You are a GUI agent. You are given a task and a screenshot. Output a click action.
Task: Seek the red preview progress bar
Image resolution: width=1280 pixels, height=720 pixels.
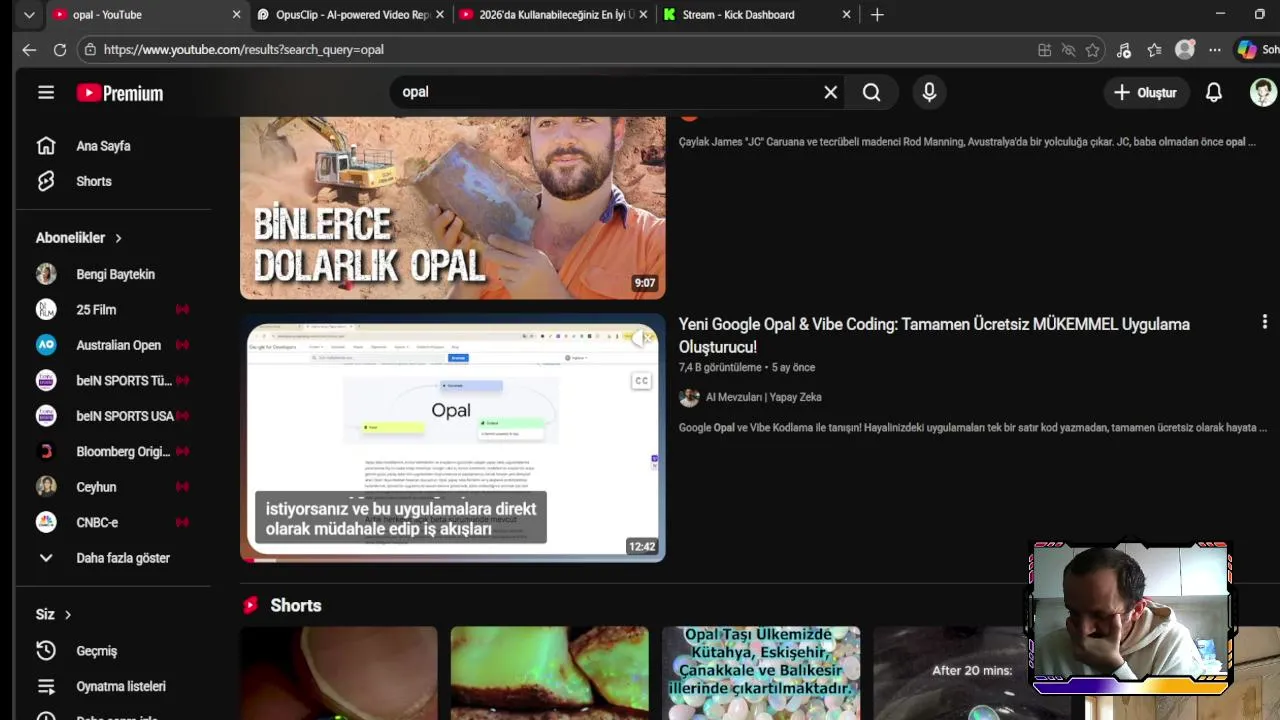tap(452, 560)
